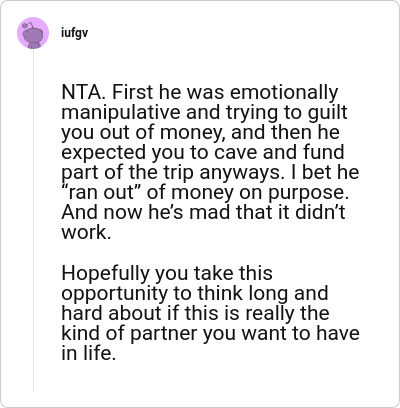Open the purple Reddit avatar of iufgv
The height and width of the screenshot is (408, 400).
point(33,33)
